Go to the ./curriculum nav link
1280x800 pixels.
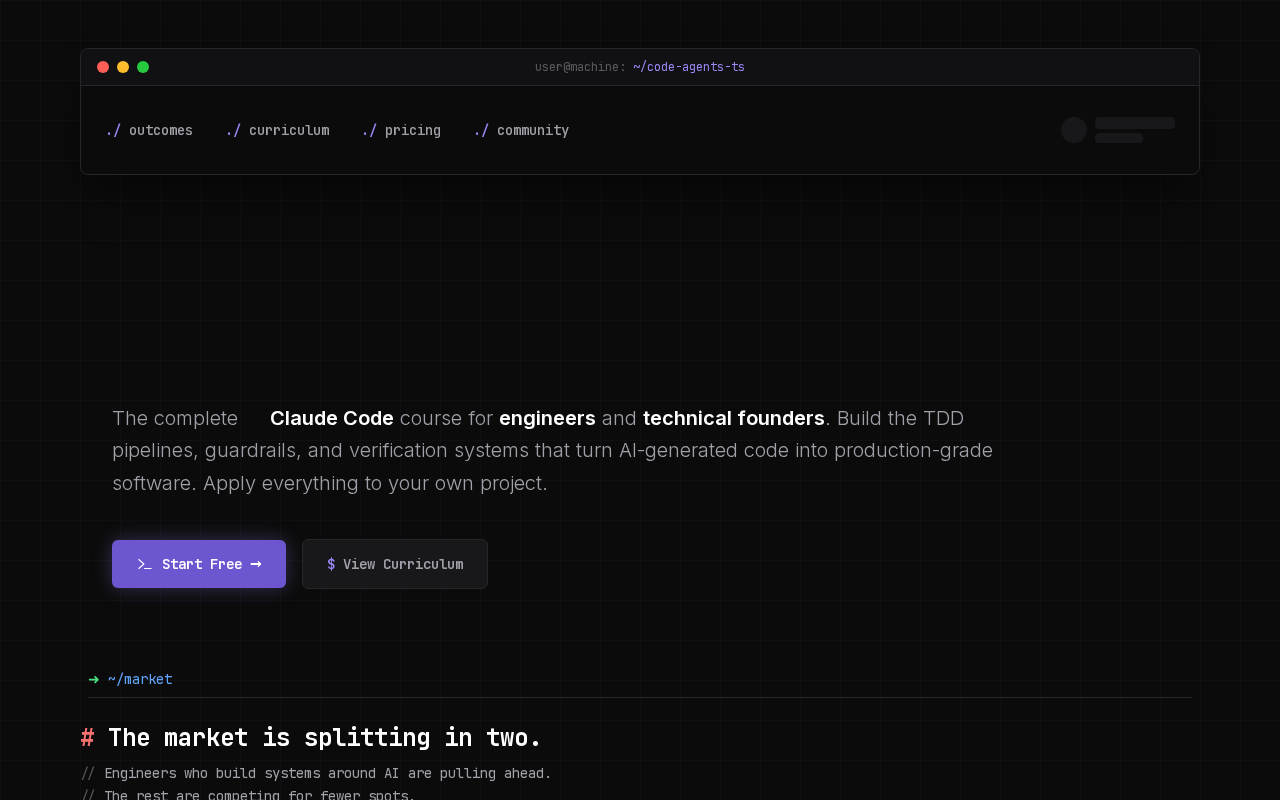point(277,130)
